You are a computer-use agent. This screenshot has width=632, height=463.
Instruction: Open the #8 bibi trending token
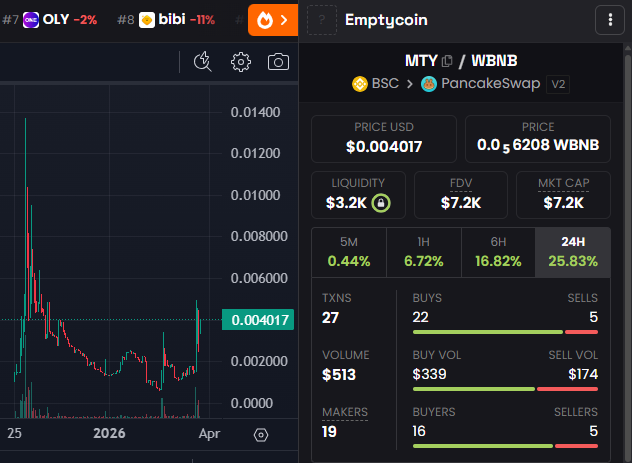click(166, 20)
